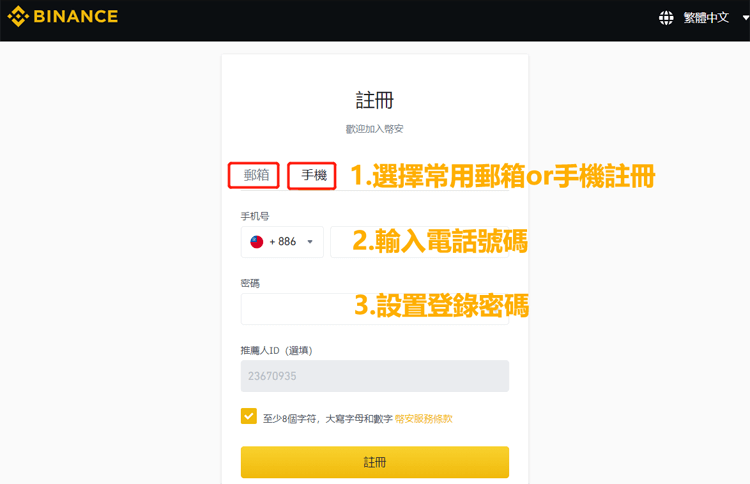Click the 歡迎加入幣安 subtitle text
This screenshot has width=750, height=484.
coord(375,129)
